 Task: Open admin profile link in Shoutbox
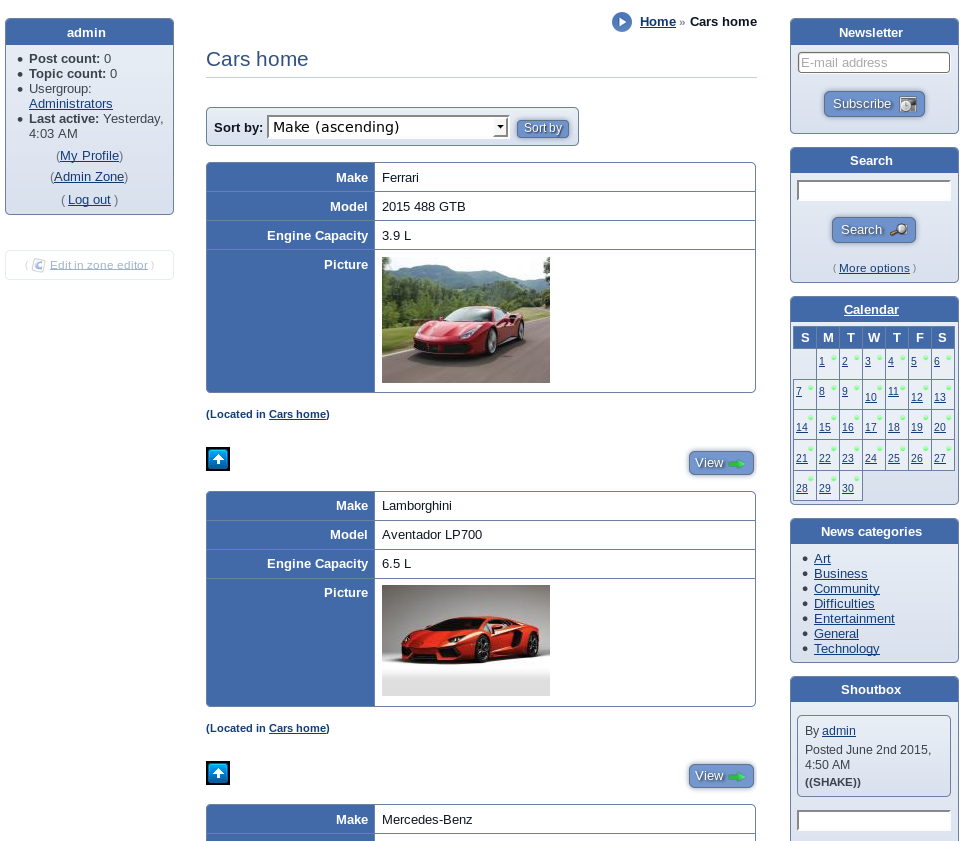[x=839, y=731]
